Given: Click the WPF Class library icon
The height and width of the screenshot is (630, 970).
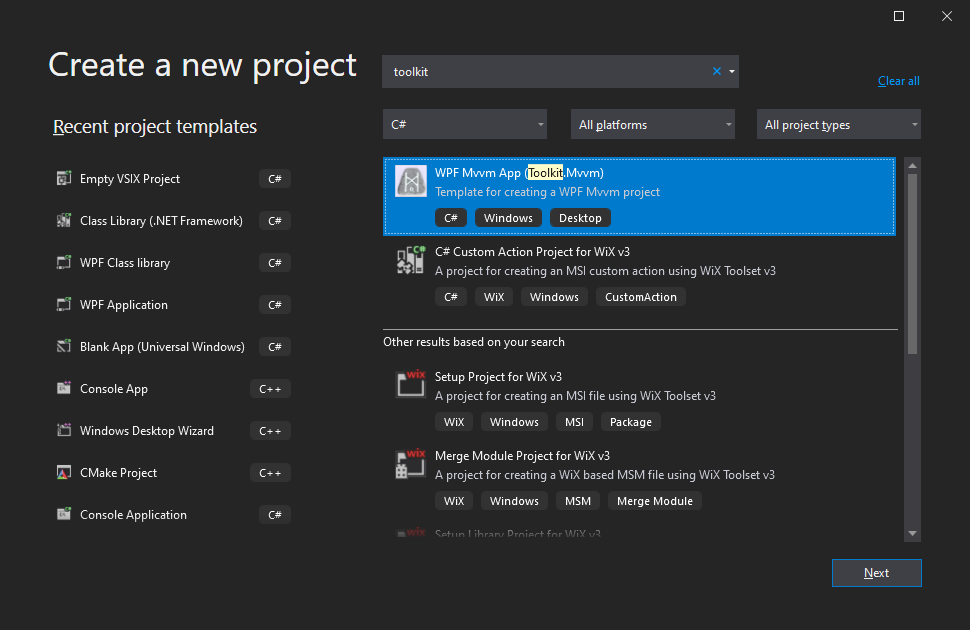Looking at the screenshot, I should point(64,262).
